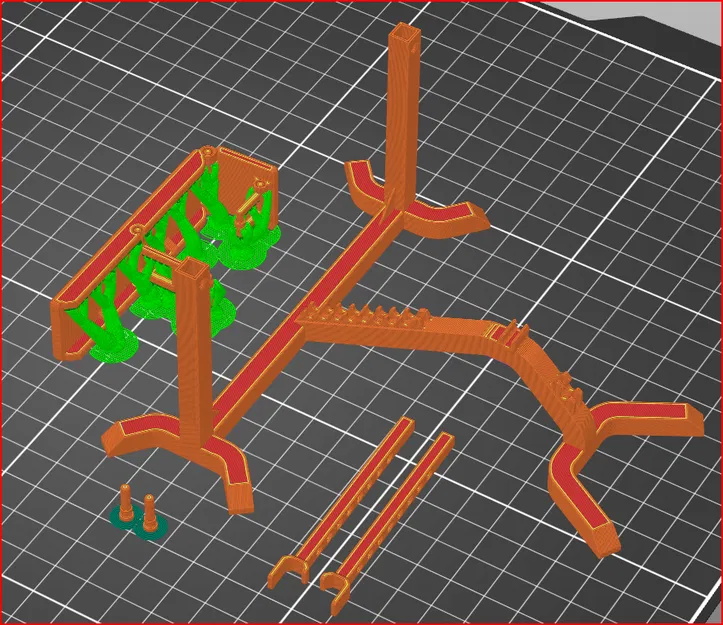Select the tall square upright post at back

403,118
